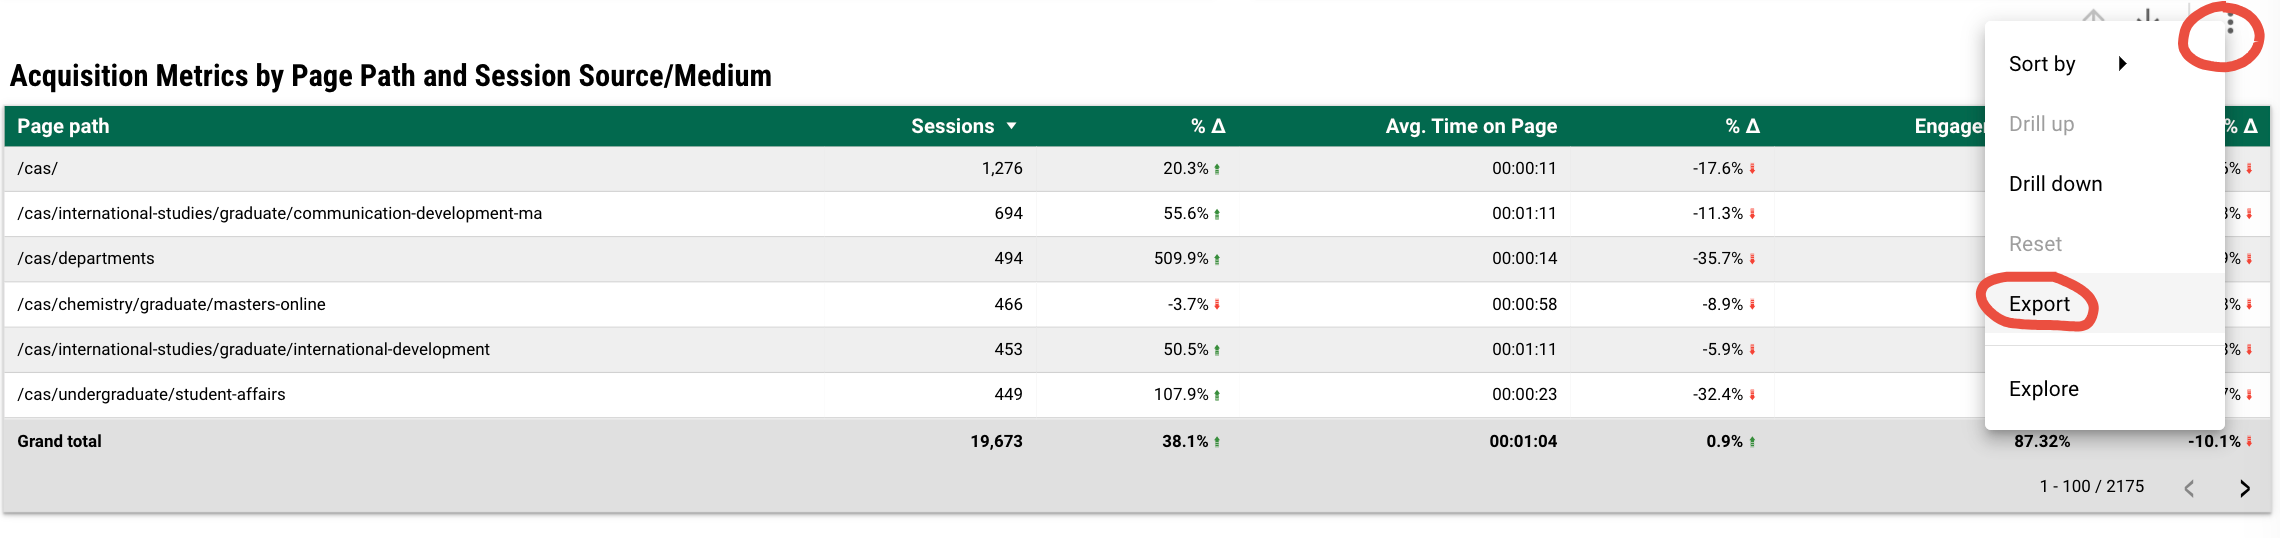This screenshot has height=538, width=2280.
Task: Click the Avg. Time on Page header
Action: [1470, 126]
